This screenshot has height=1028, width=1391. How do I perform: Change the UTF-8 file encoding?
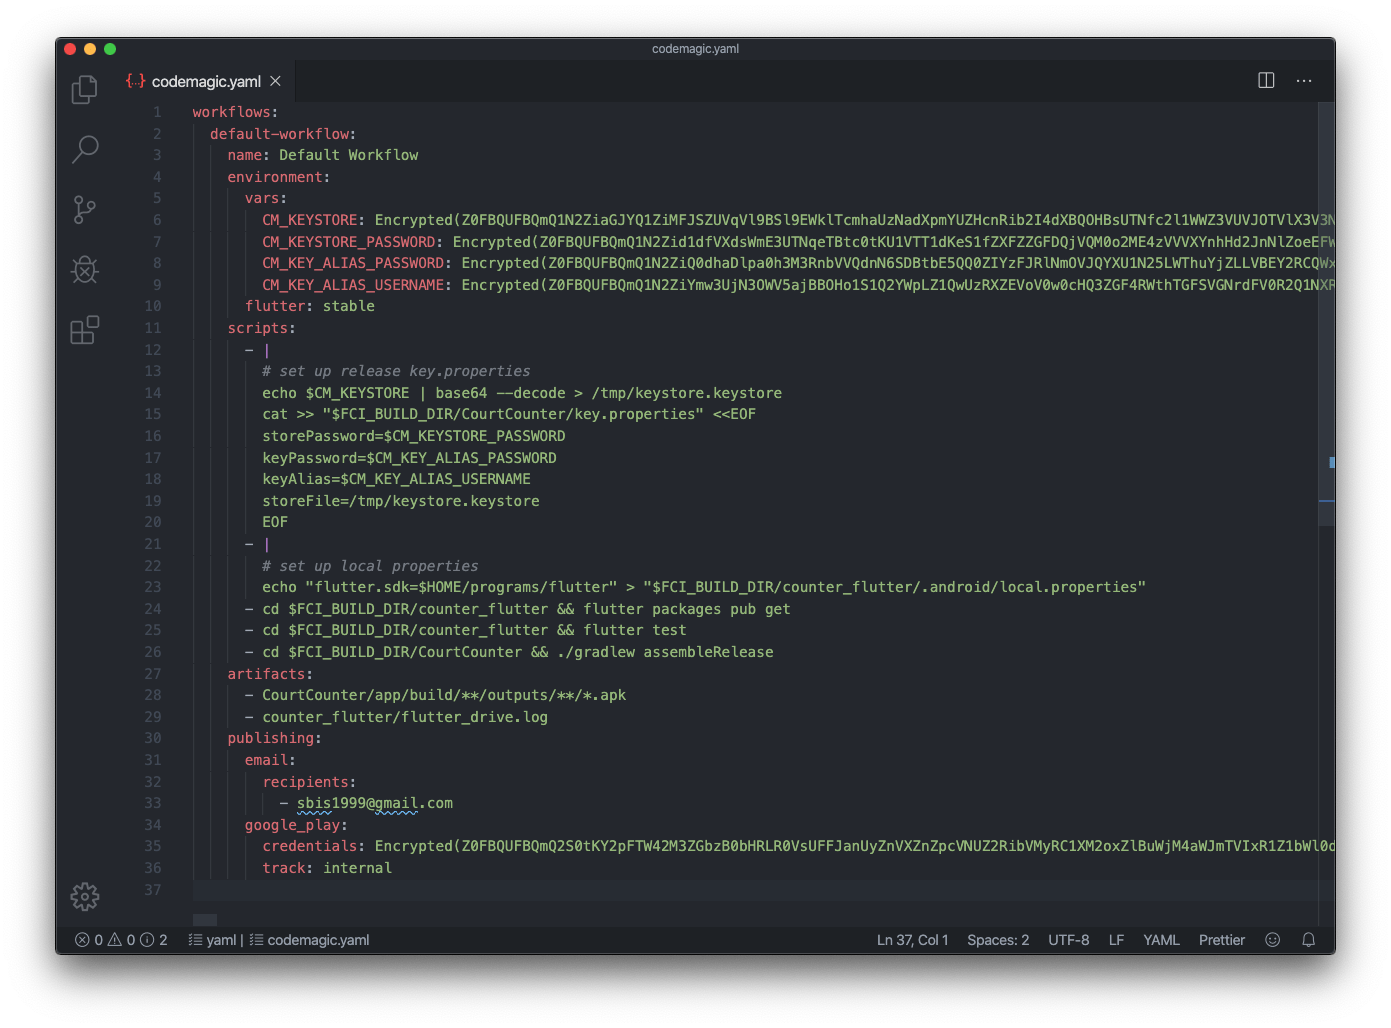tap(1068, 940)
